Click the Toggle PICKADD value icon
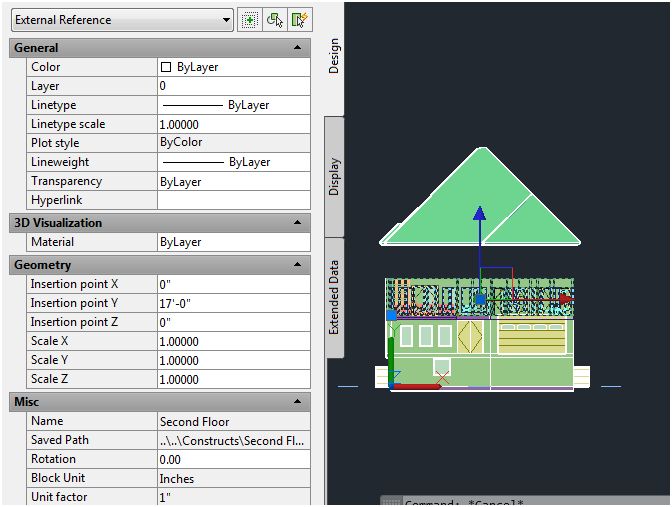The image size is (672, 507). (x=249, y=20)
